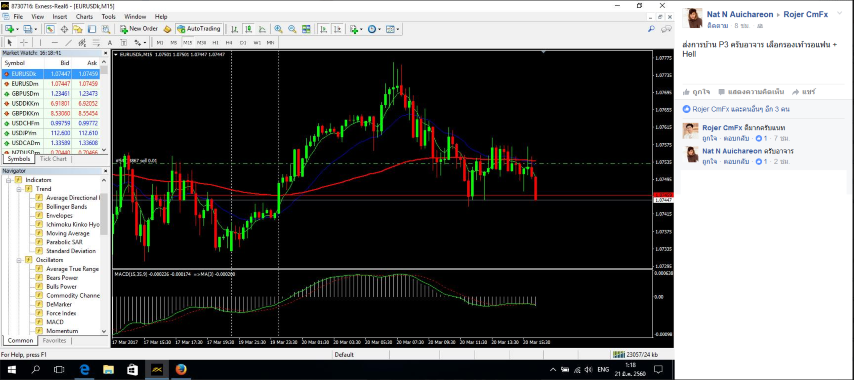Switch to the Tick Chart tab
854x380 pixels.
coord(53,159)
